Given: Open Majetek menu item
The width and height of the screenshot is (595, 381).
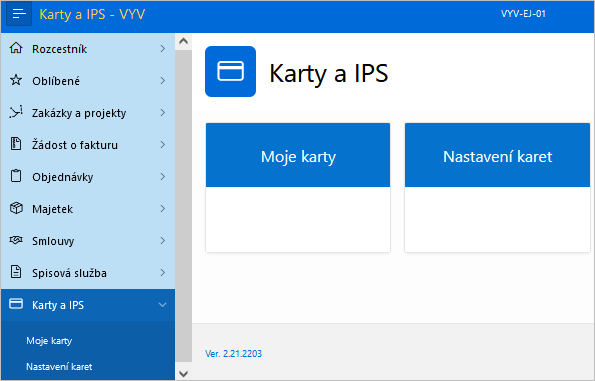Looking at the screenshot, I should coord(88,209).
